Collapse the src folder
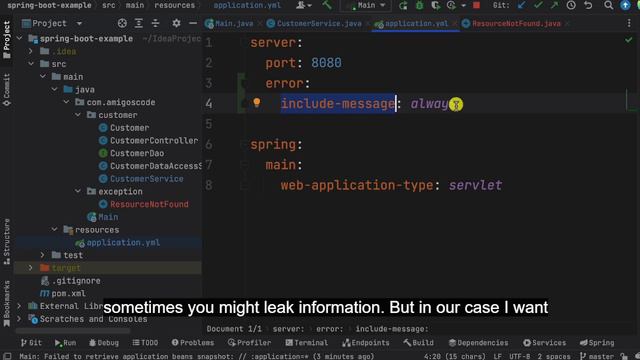The width and height of the screenshot is (640, 360). tap(31, 64)
